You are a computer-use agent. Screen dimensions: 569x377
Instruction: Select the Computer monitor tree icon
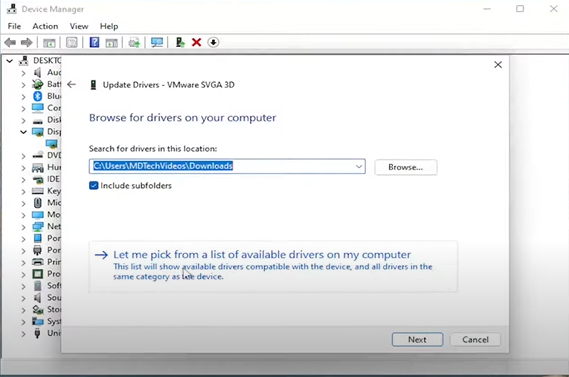point(37,108)
